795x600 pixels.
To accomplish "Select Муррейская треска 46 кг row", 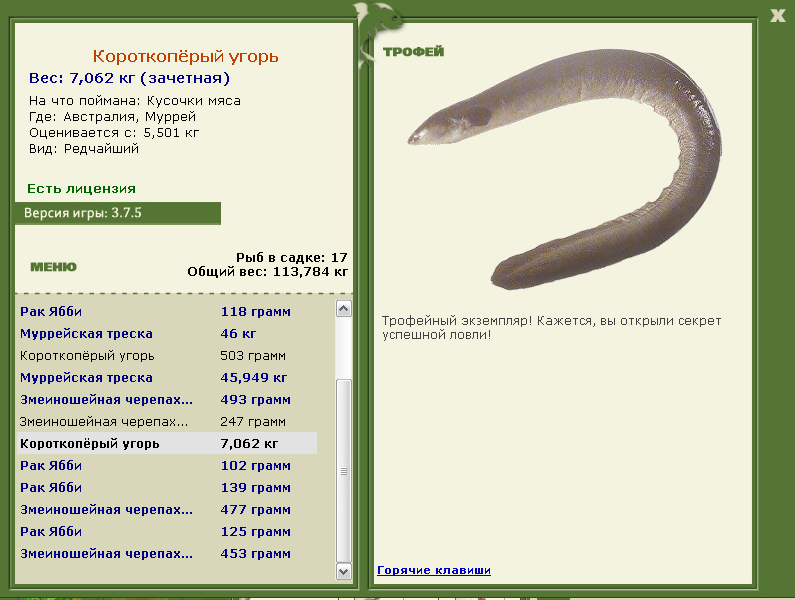I will [x=167, y=334].
